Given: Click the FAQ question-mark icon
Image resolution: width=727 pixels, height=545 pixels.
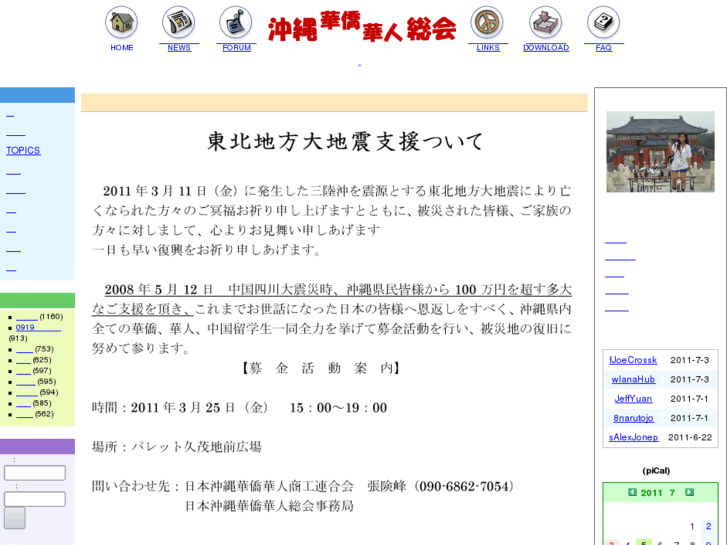Looking at the screenshot, I should coord(603,22).
